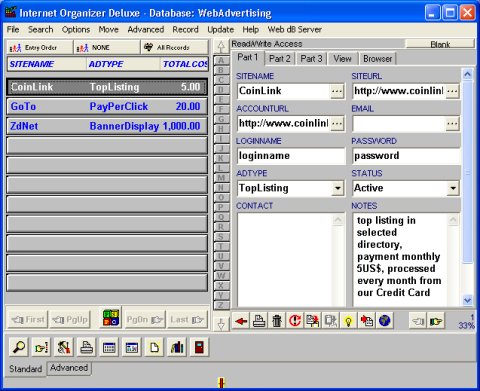The width and height of the screenshot is (480, 391).
Task: Click the pointing hand with red marks icon
Action: (41, 348)
